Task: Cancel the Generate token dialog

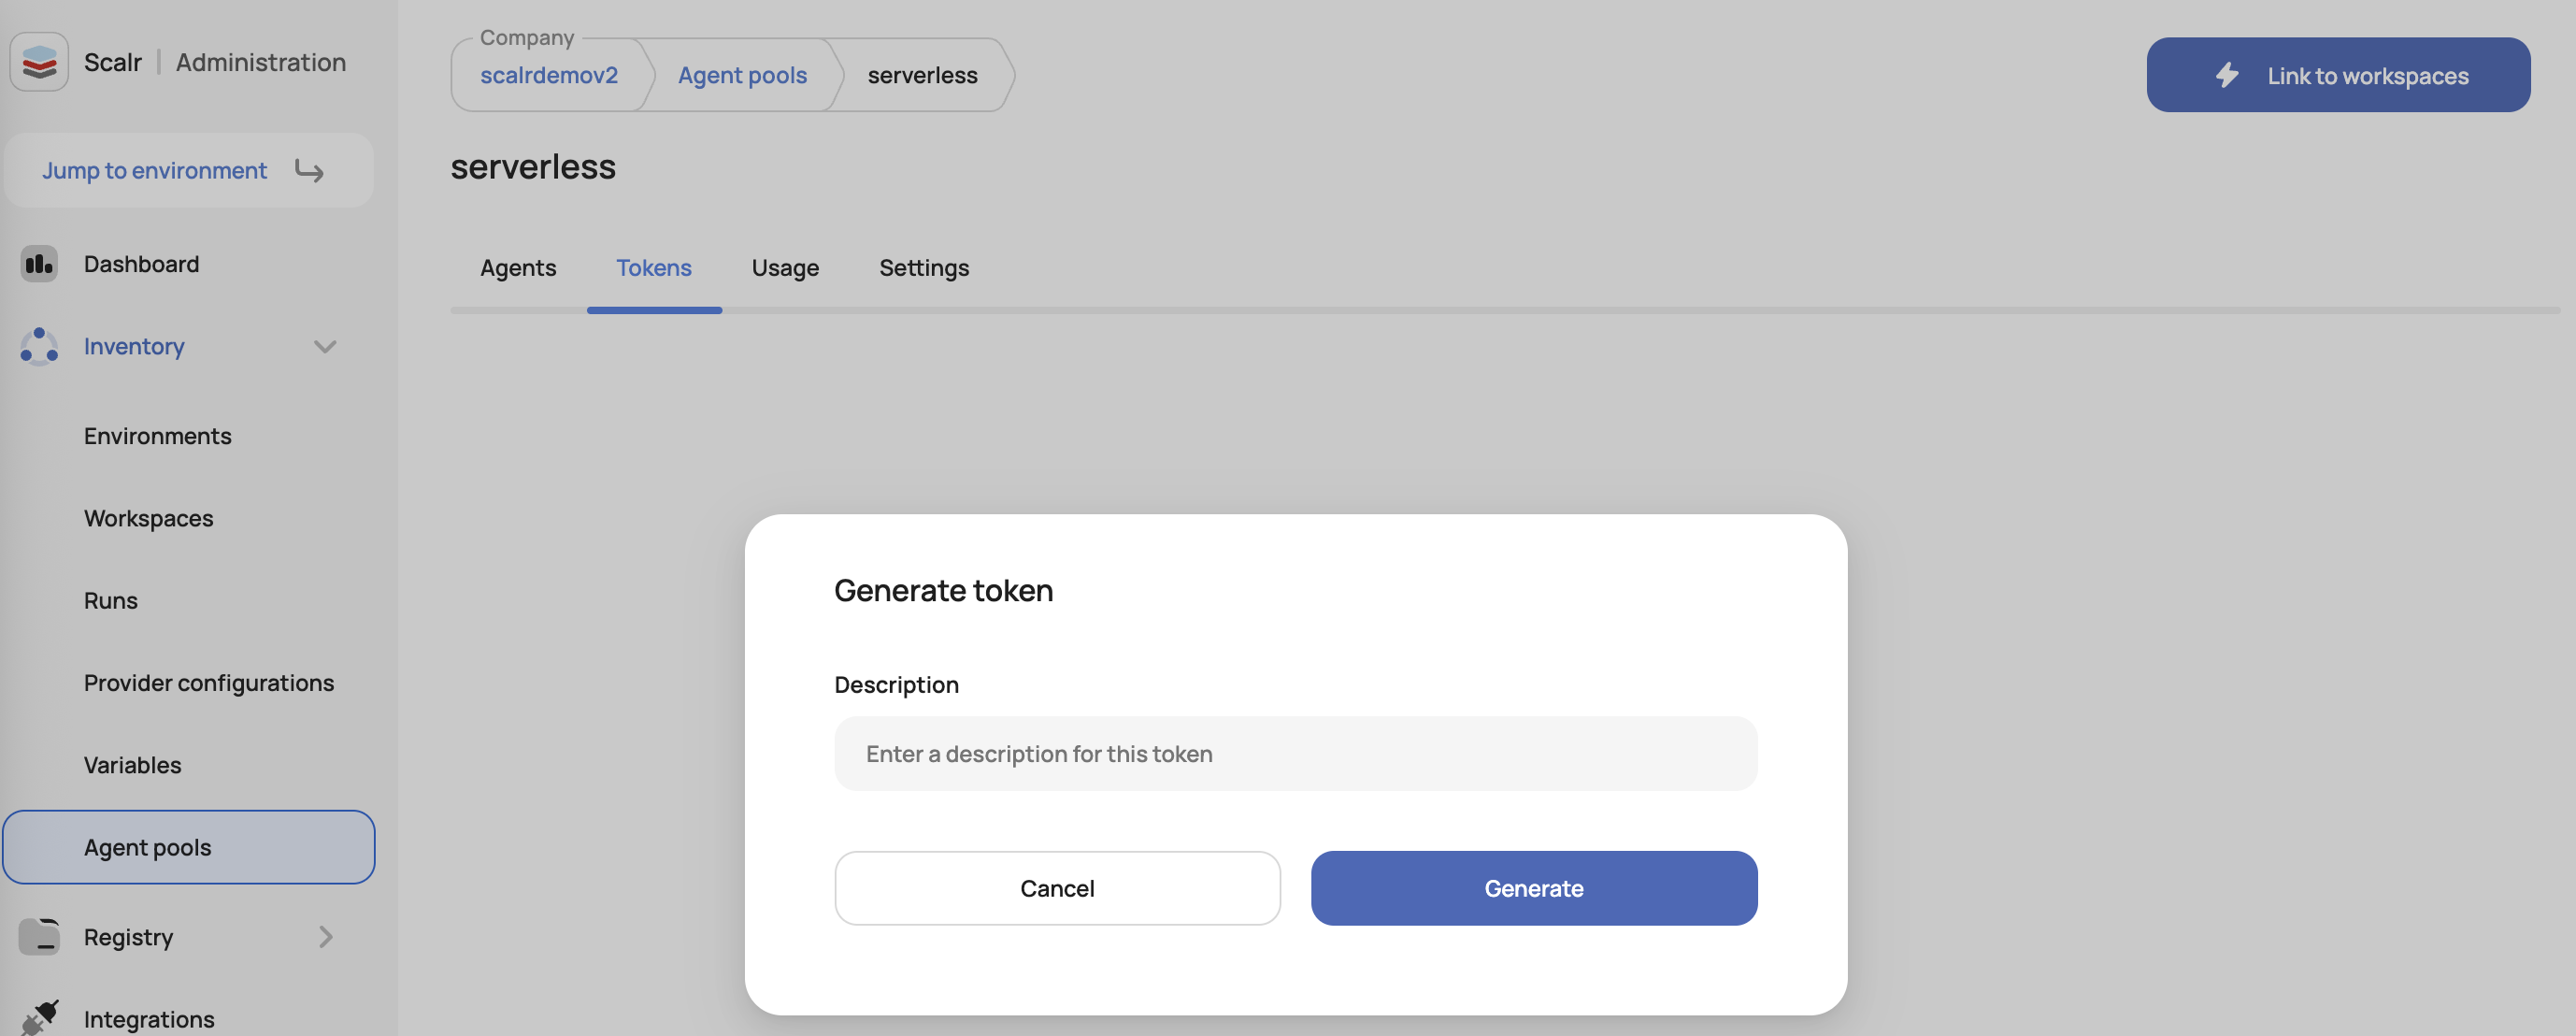Action: pyautogui.click(x=1057, y=888)
